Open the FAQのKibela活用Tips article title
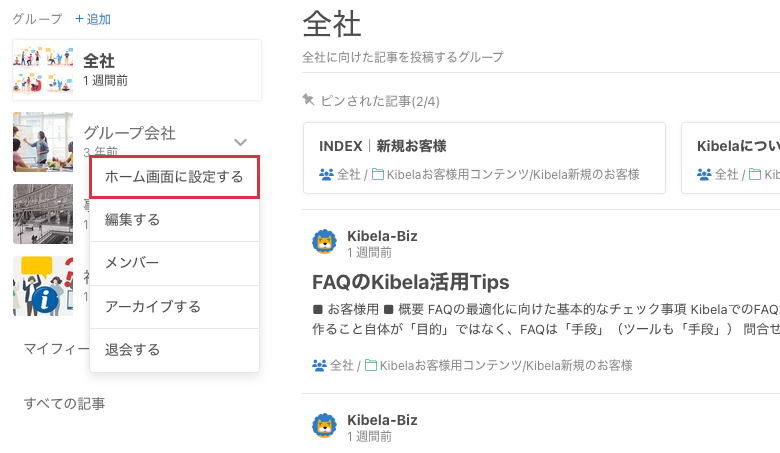The width and height of the screenshot is (780, 453). point(410,281)
